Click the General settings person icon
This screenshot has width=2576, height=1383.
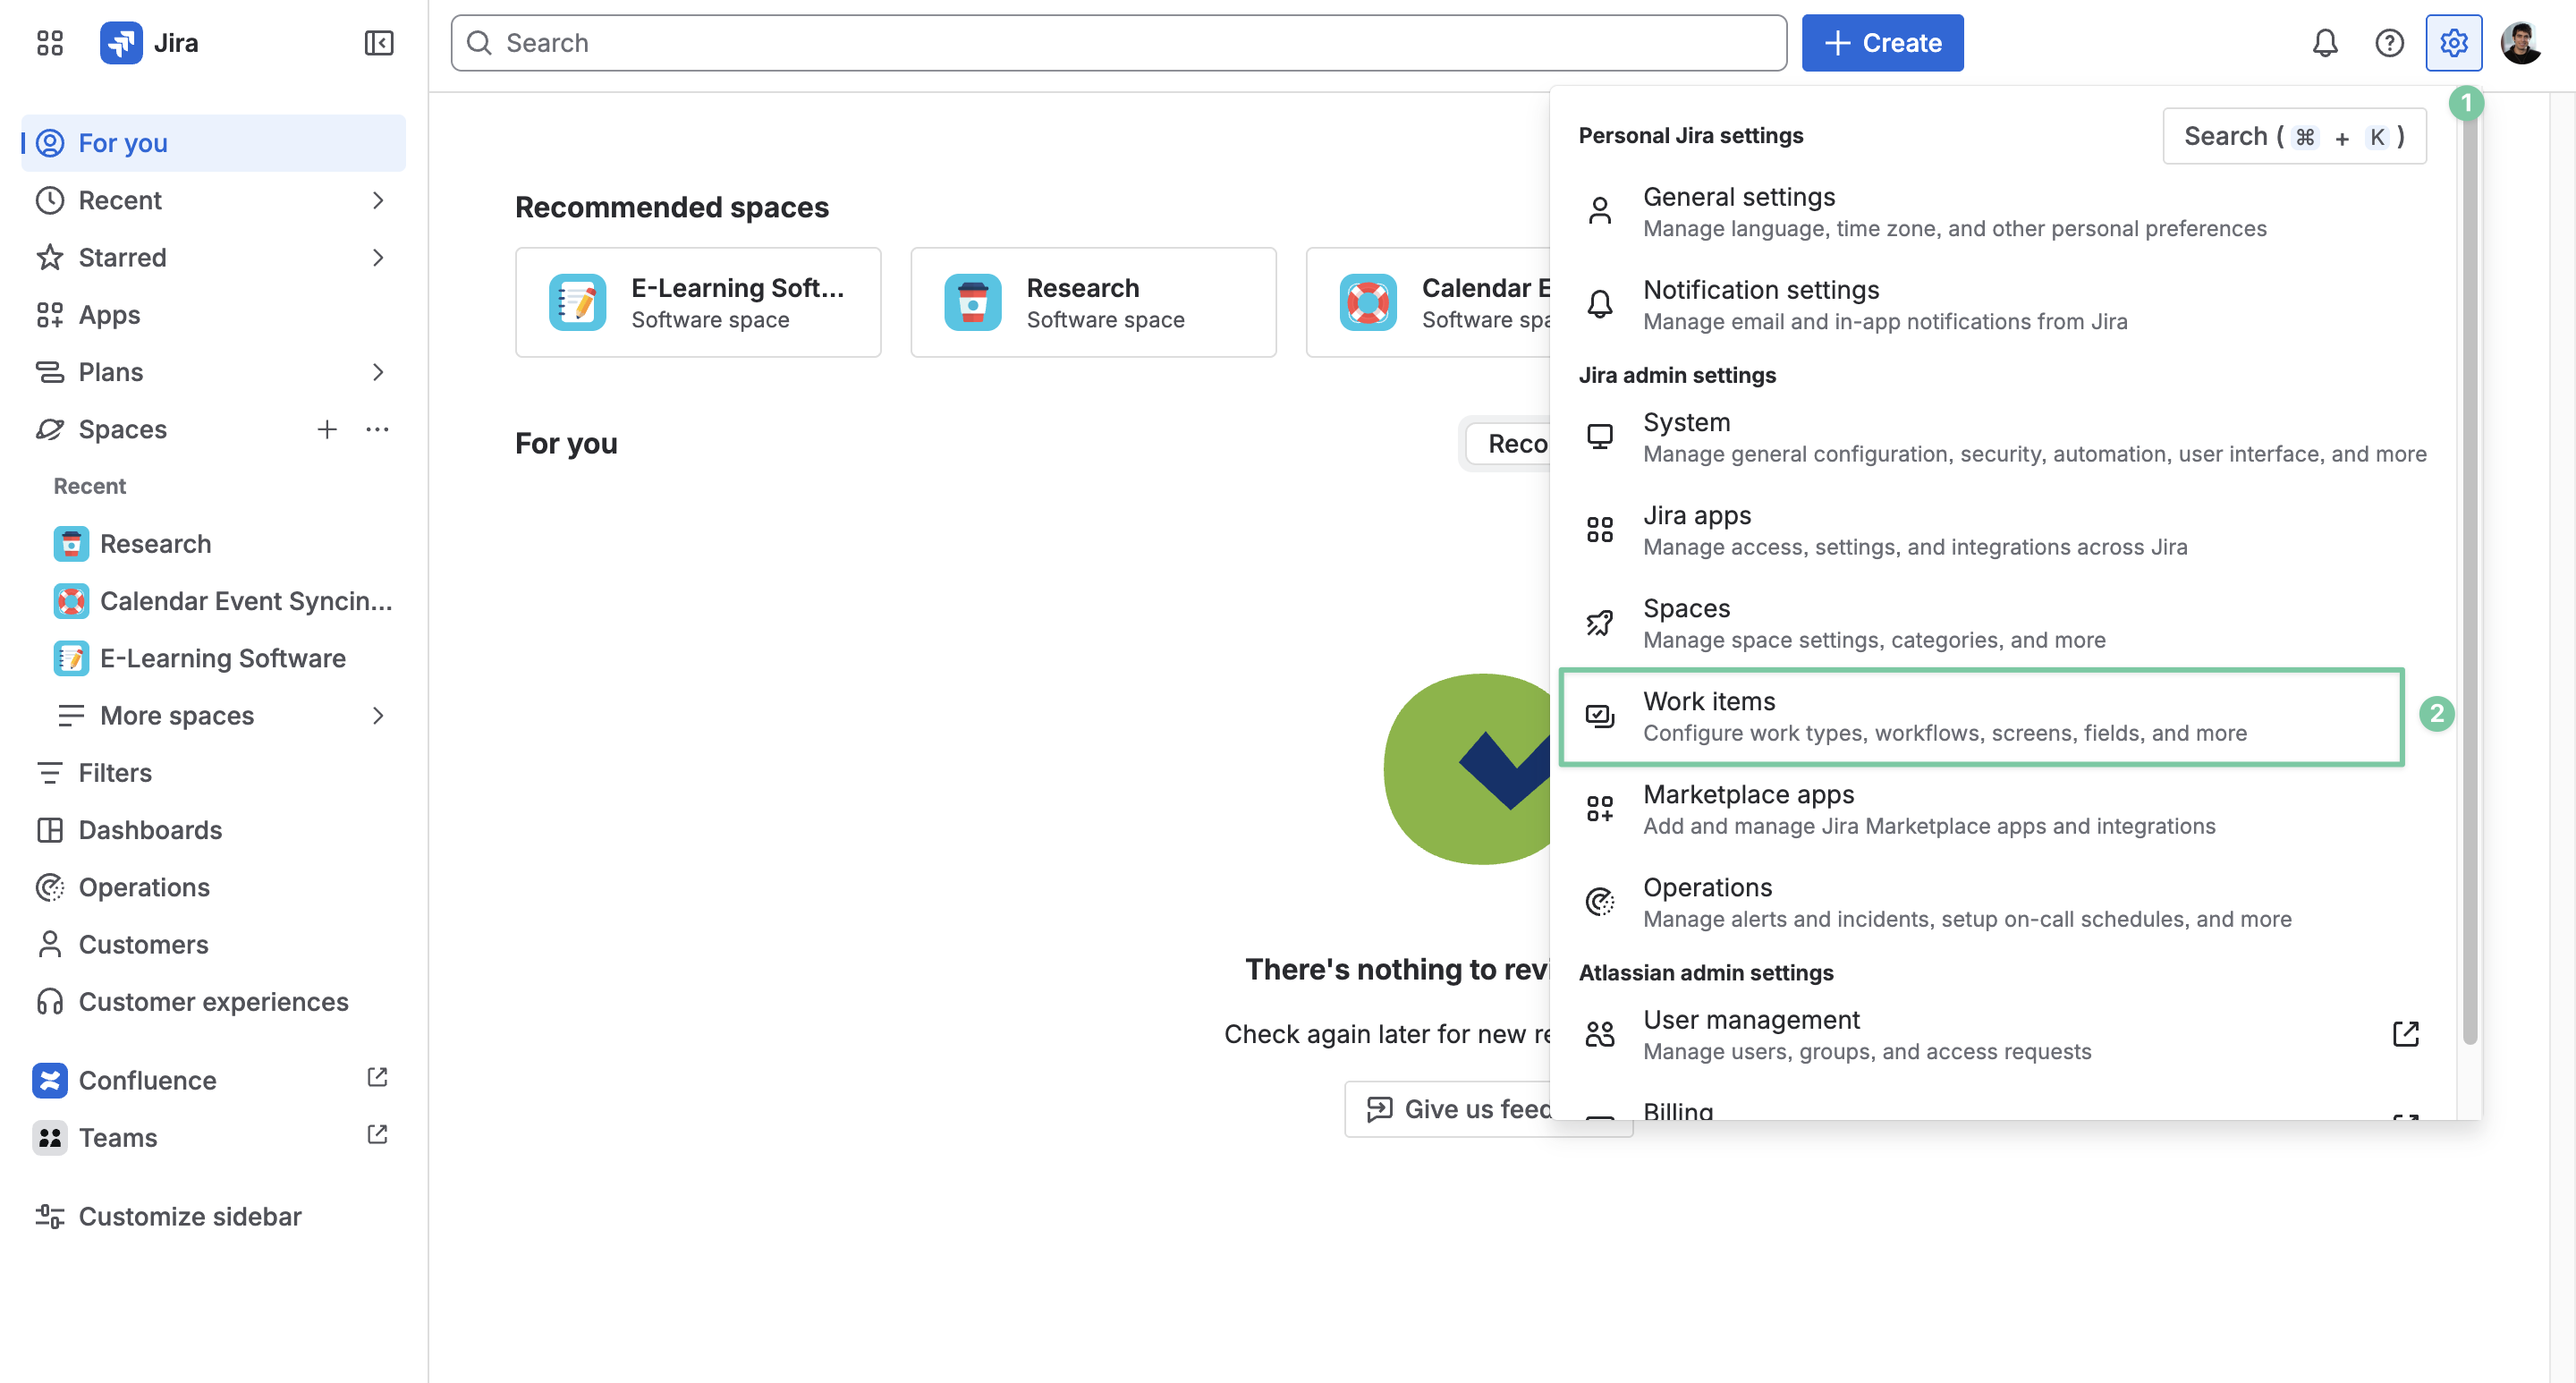coord(1599,211)
